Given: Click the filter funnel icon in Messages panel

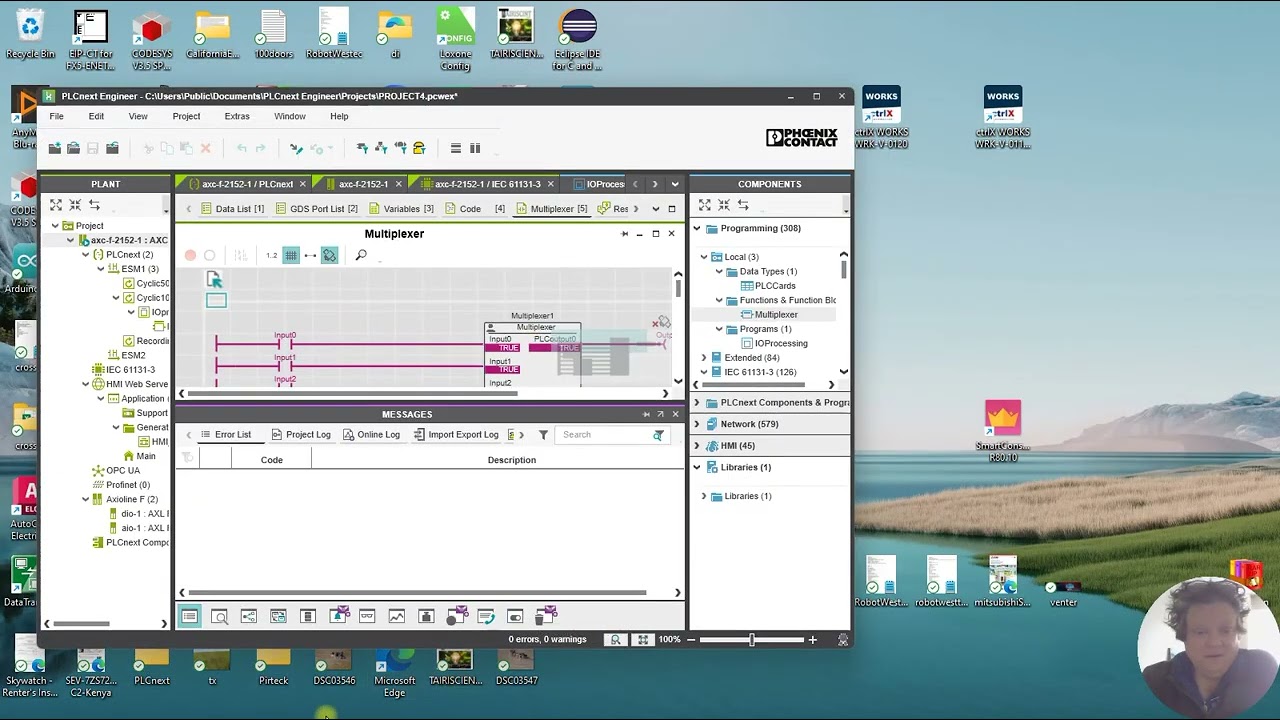Looking at the screenshot, I should 543,435.
